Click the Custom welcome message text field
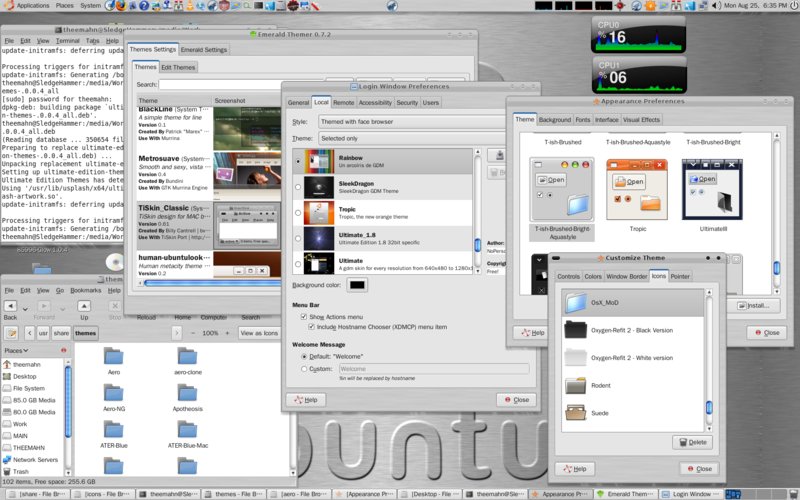Image resolution: width=800 pixels, height=500 pixels. pyautogui.click(x=434, y=368)
